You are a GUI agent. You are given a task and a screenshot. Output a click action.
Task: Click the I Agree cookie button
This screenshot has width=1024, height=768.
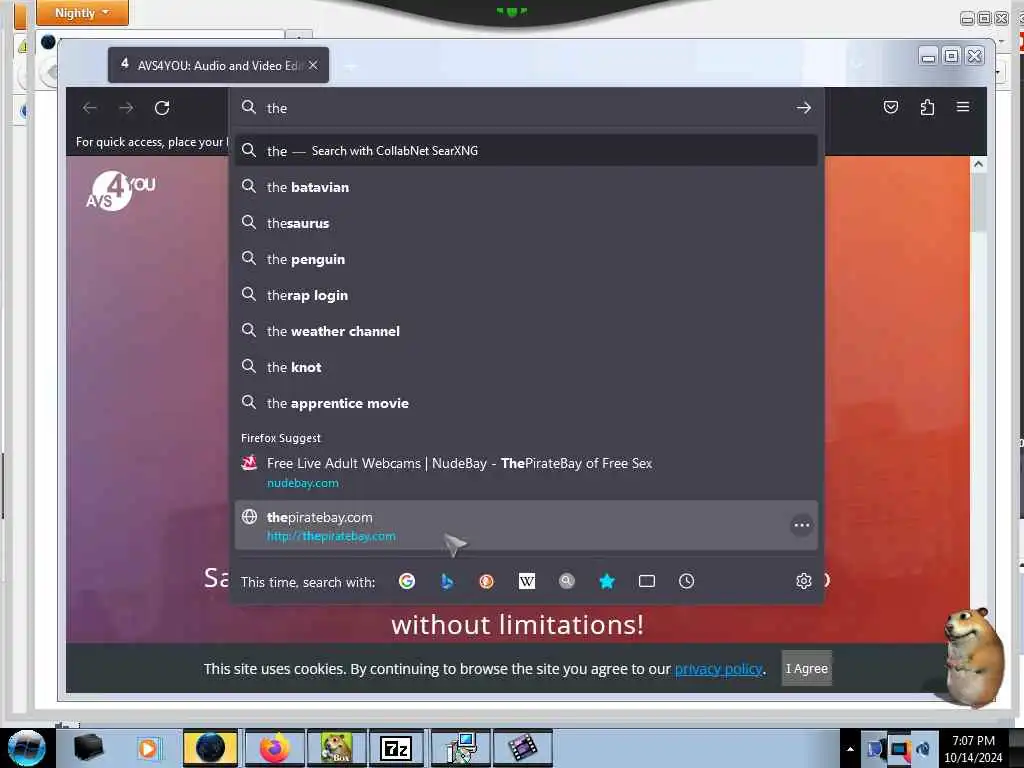807,668
